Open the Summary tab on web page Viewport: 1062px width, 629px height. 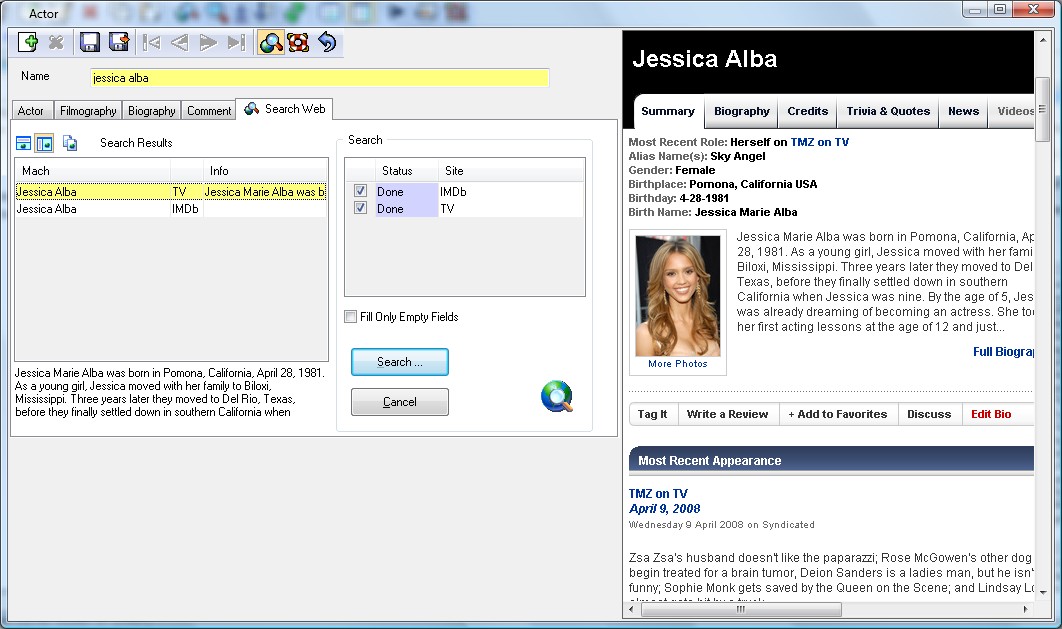(x=668, y=111)
